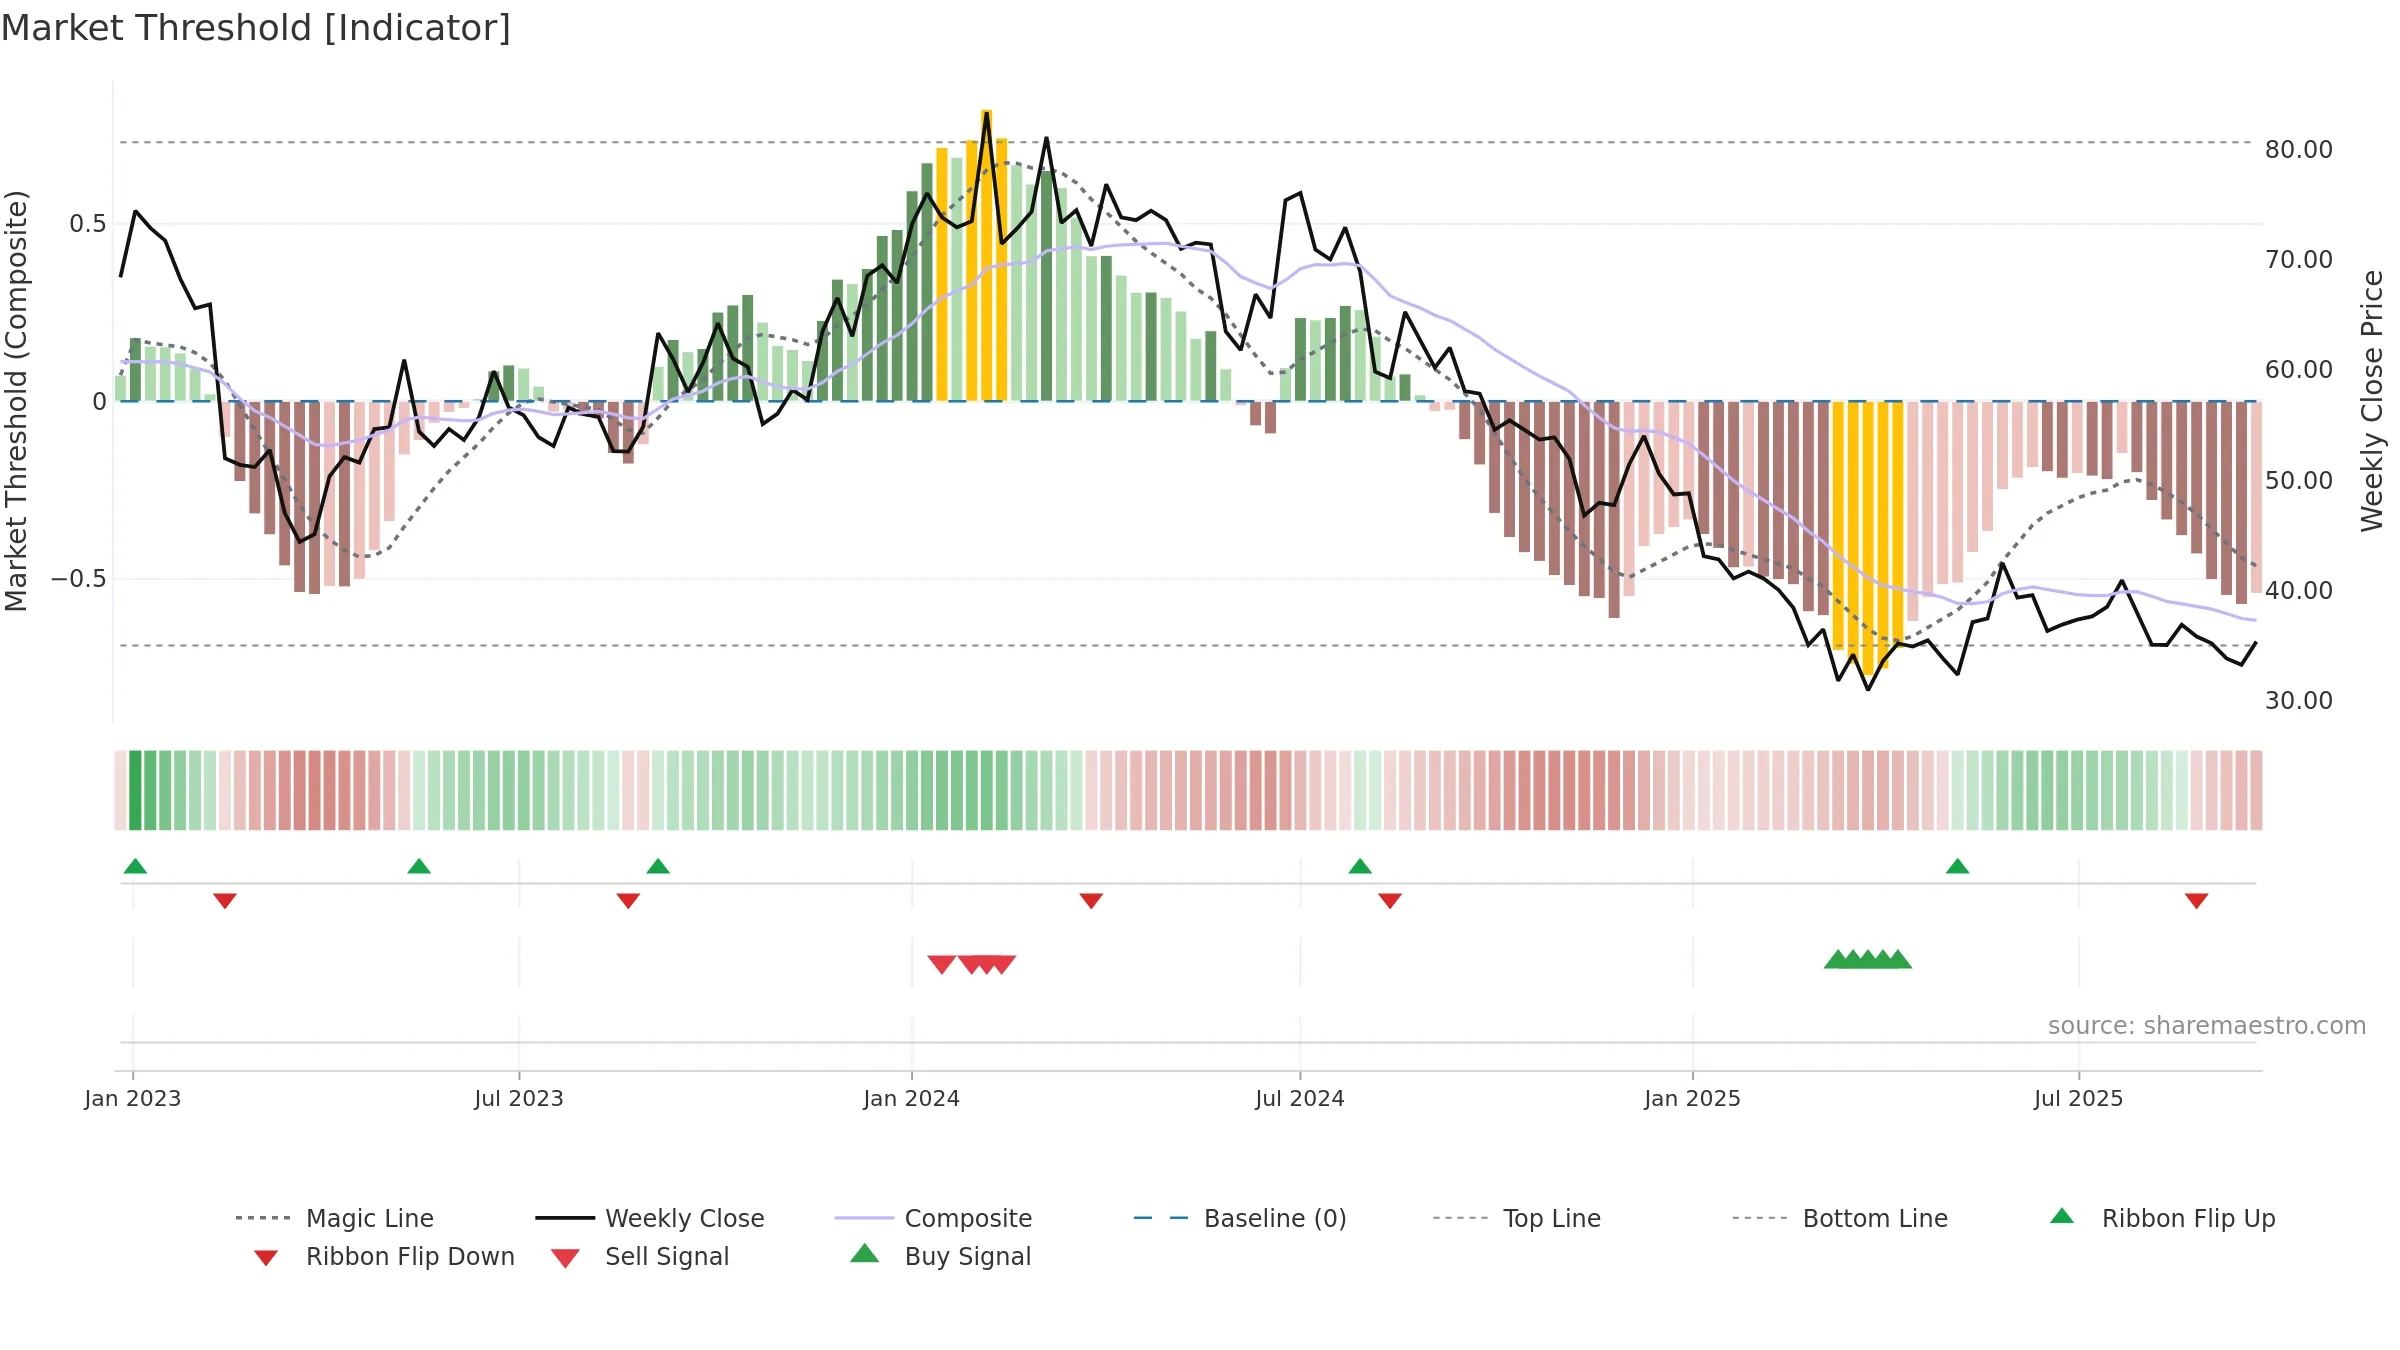Toggle the Sell Signal legend entry
The image size is (2400, 1350).
pos(640,1256)
